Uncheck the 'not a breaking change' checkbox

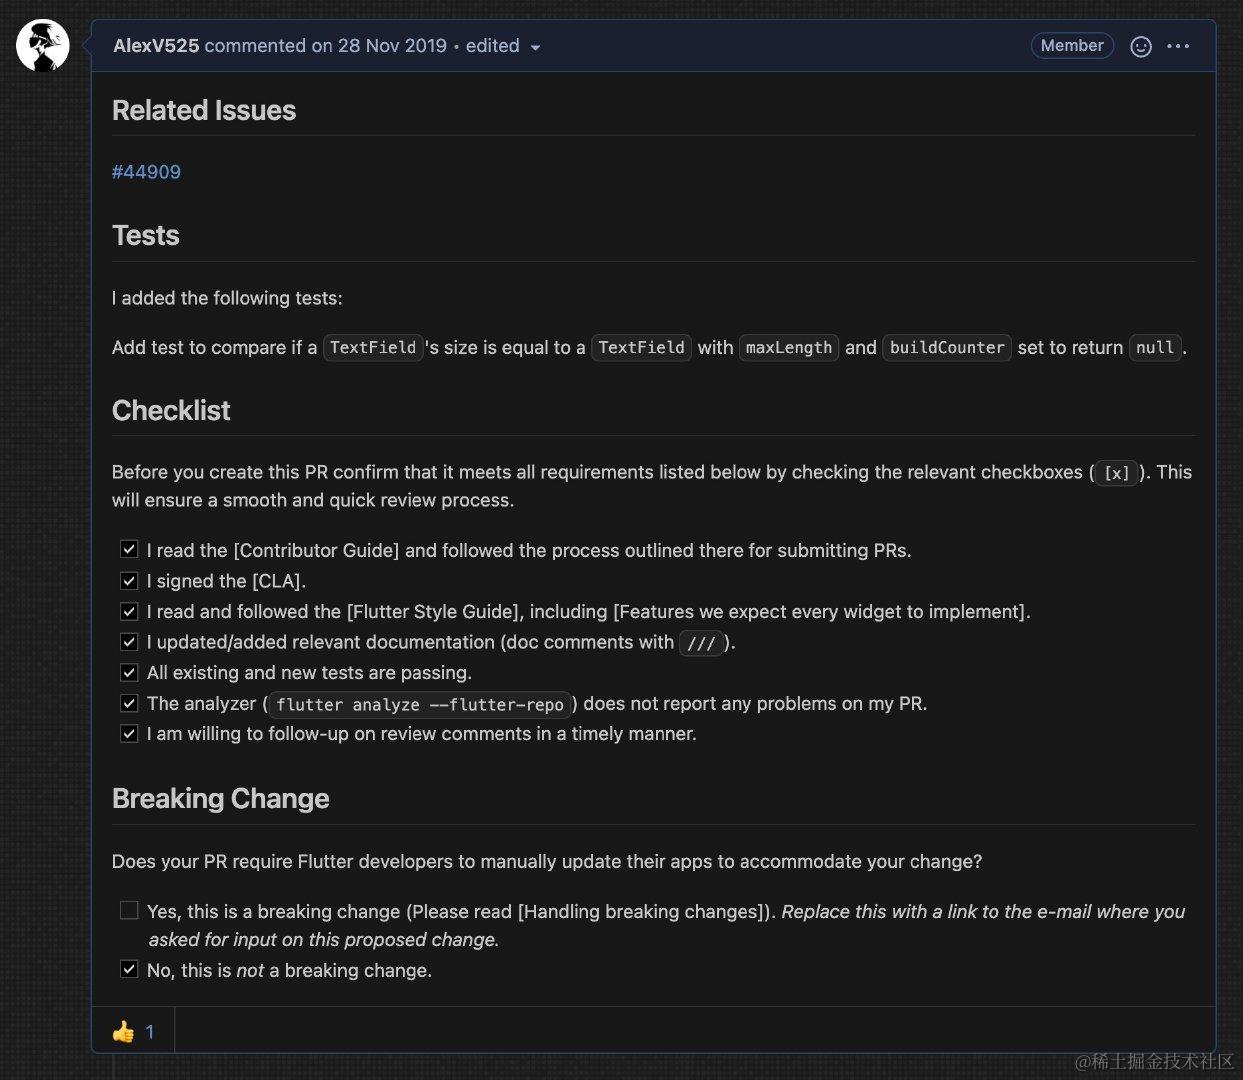(129, 969)
